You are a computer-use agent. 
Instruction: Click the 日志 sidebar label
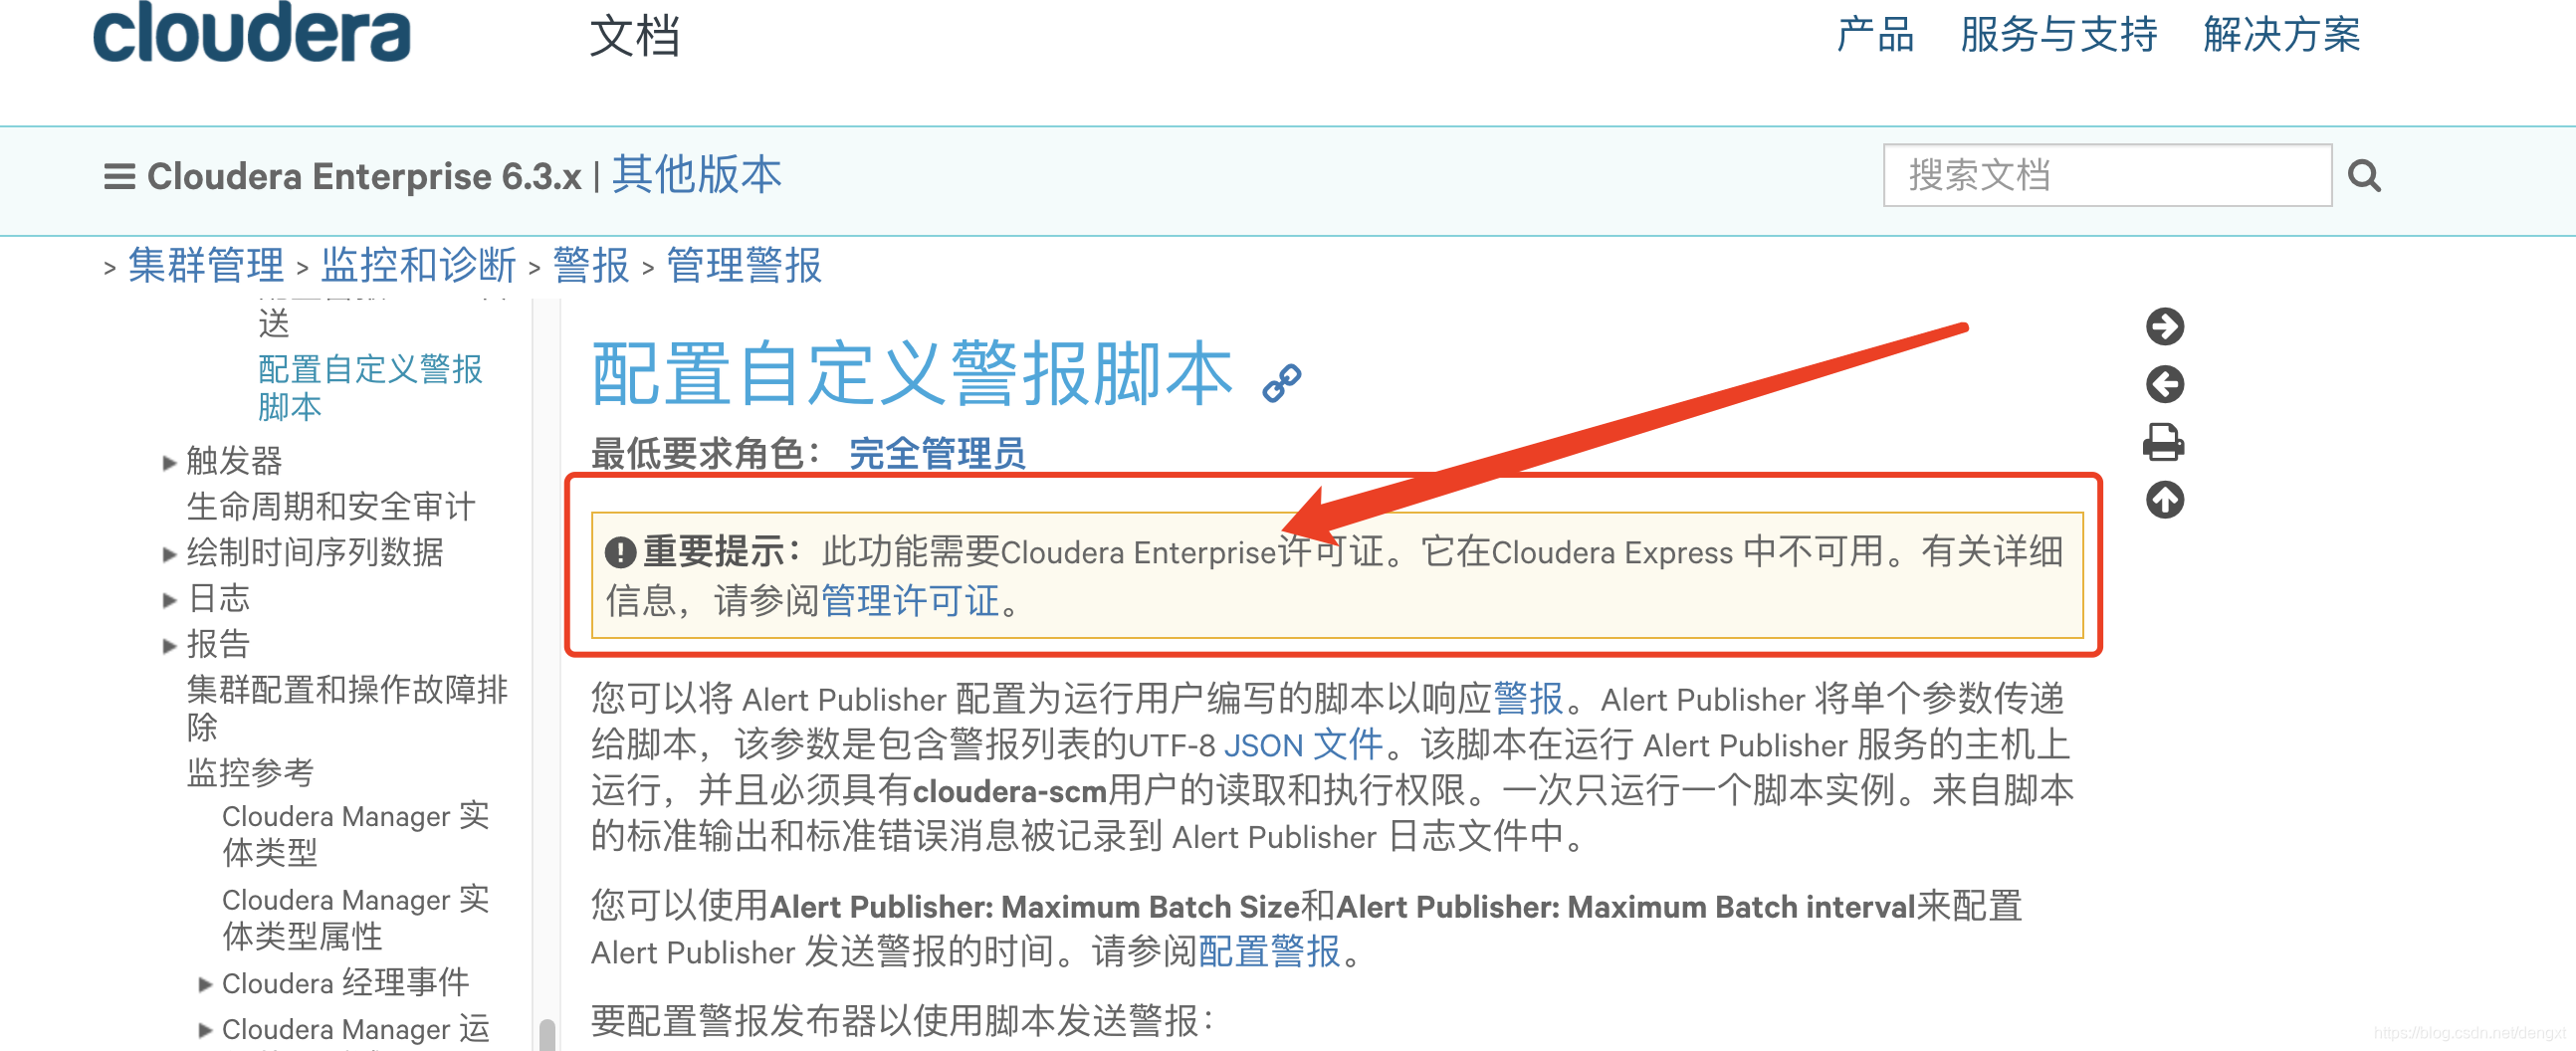coord(218,599)
